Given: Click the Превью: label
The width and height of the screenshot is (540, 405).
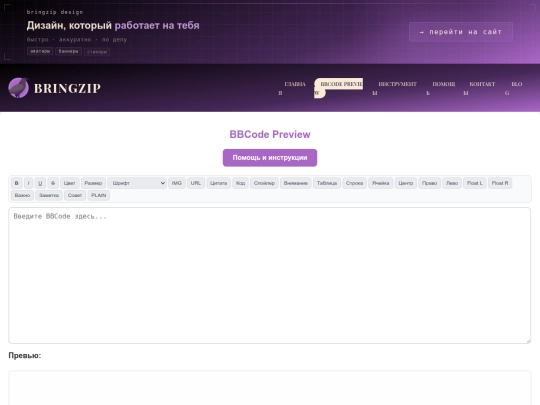Looking at the screenshot, I should 25,355.
